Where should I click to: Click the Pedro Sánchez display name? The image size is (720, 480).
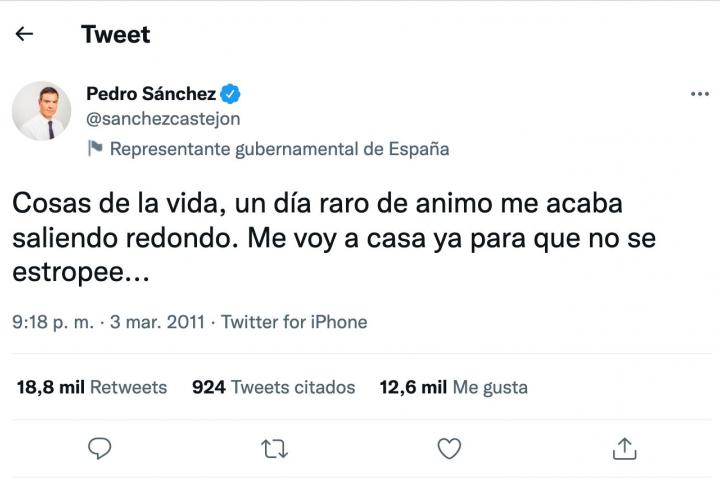point(151,94)
